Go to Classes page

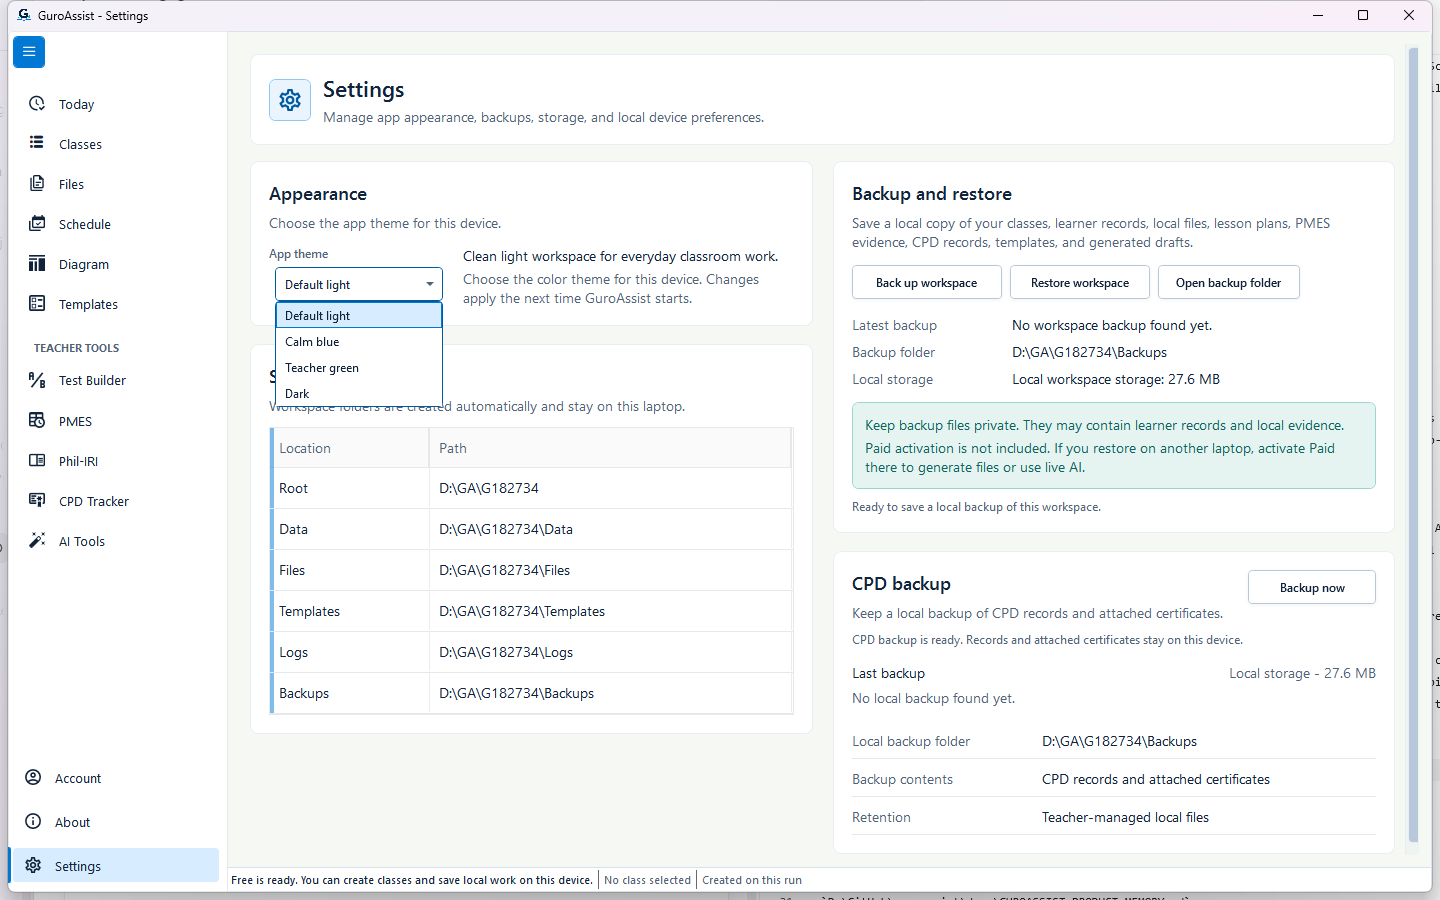point(80,145)
